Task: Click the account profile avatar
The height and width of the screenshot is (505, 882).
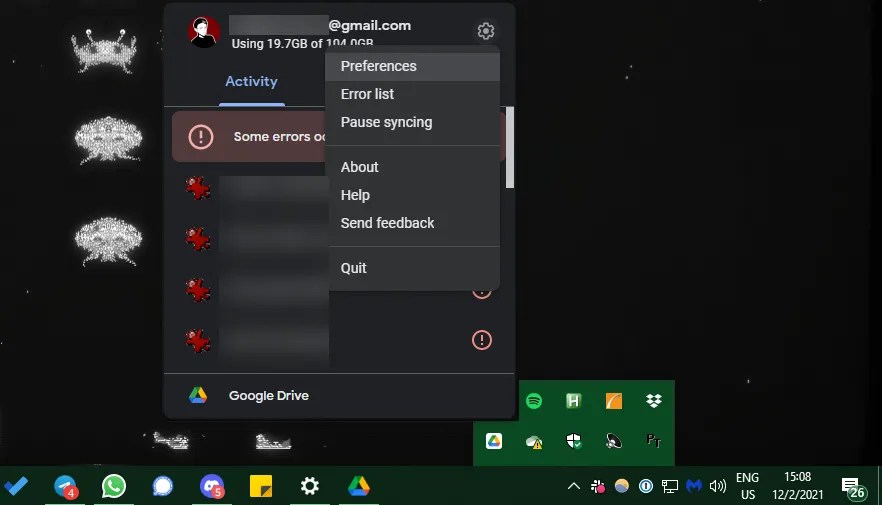Action: [x=204, y=32]
